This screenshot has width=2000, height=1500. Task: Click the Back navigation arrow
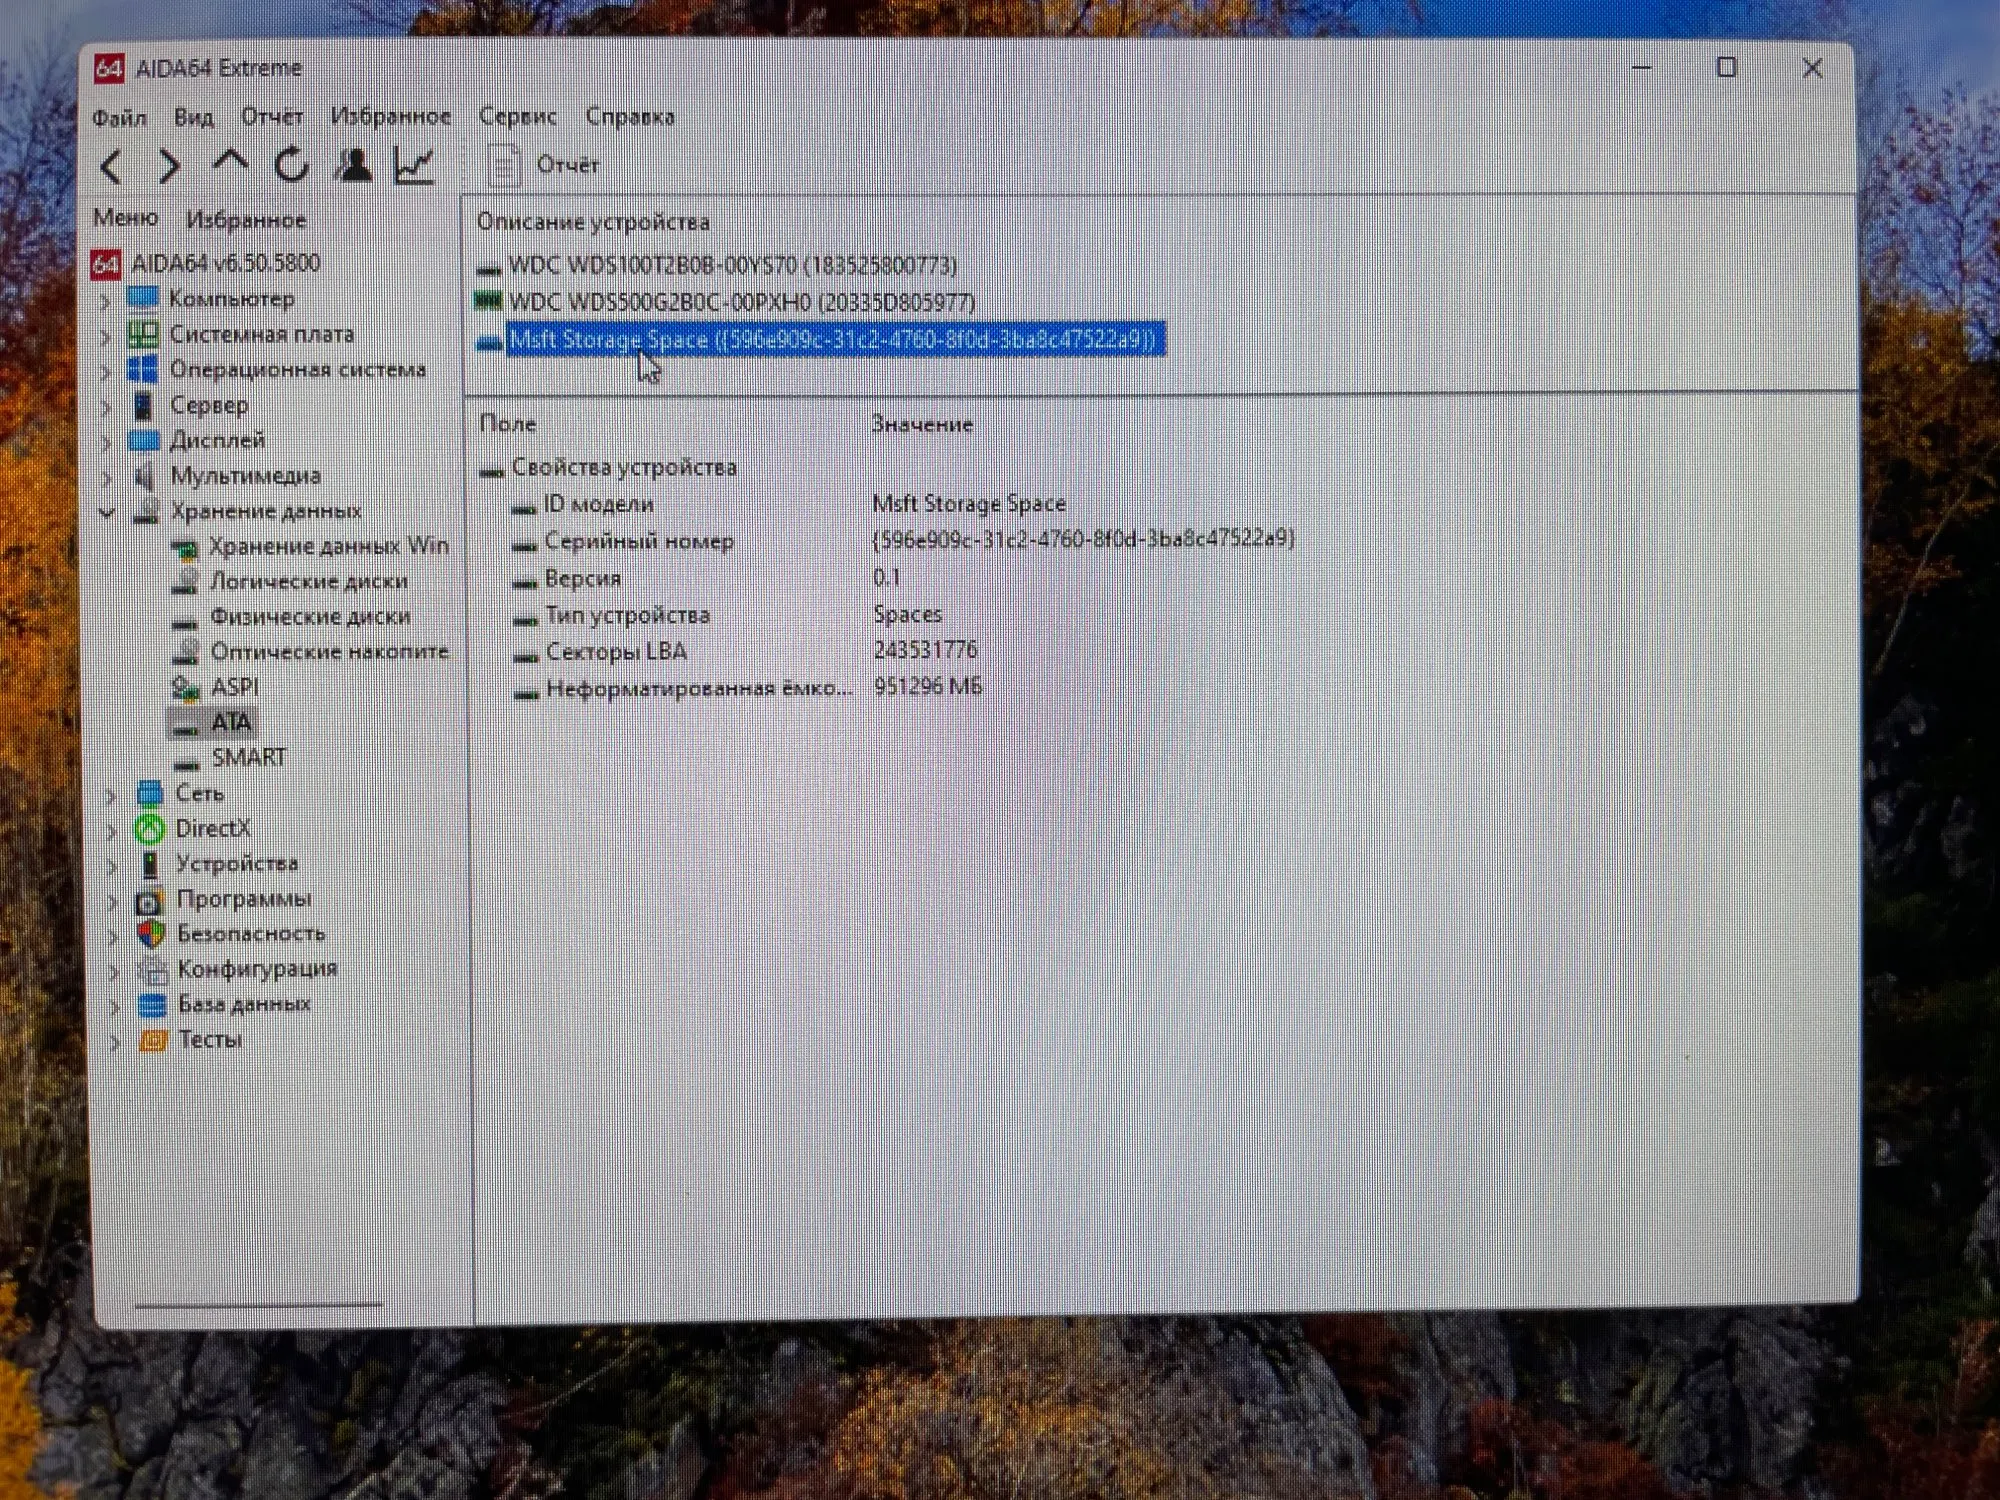[112, 167]
